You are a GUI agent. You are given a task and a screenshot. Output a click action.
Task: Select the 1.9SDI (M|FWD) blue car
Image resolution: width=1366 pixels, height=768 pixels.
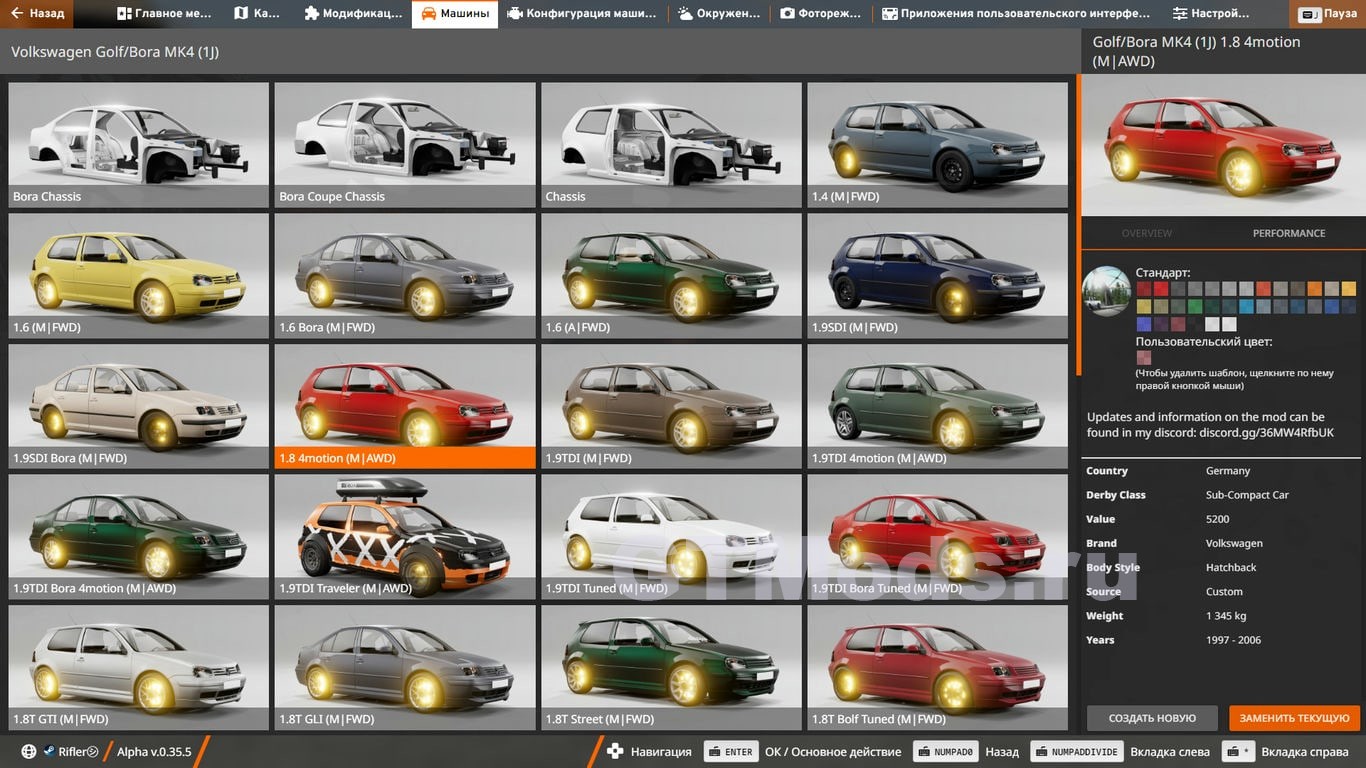937,276
